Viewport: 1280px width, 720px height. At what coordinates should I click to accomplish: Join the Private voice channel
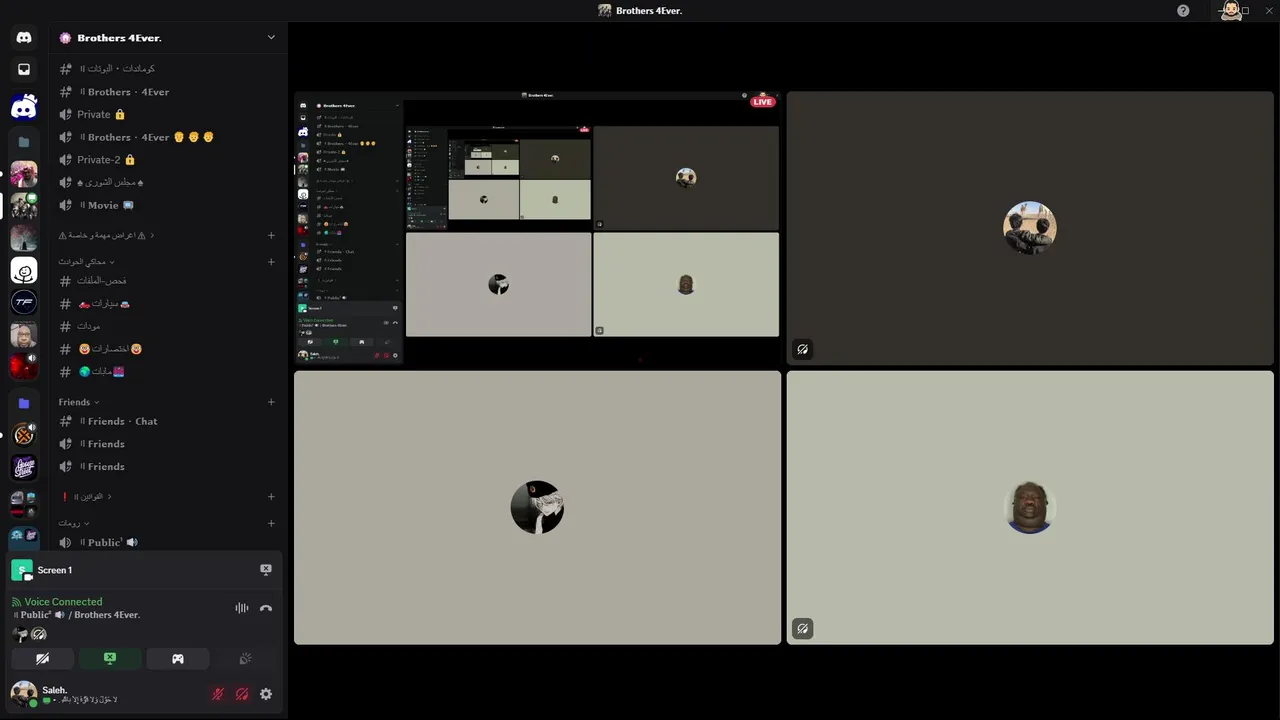[167, 114]
